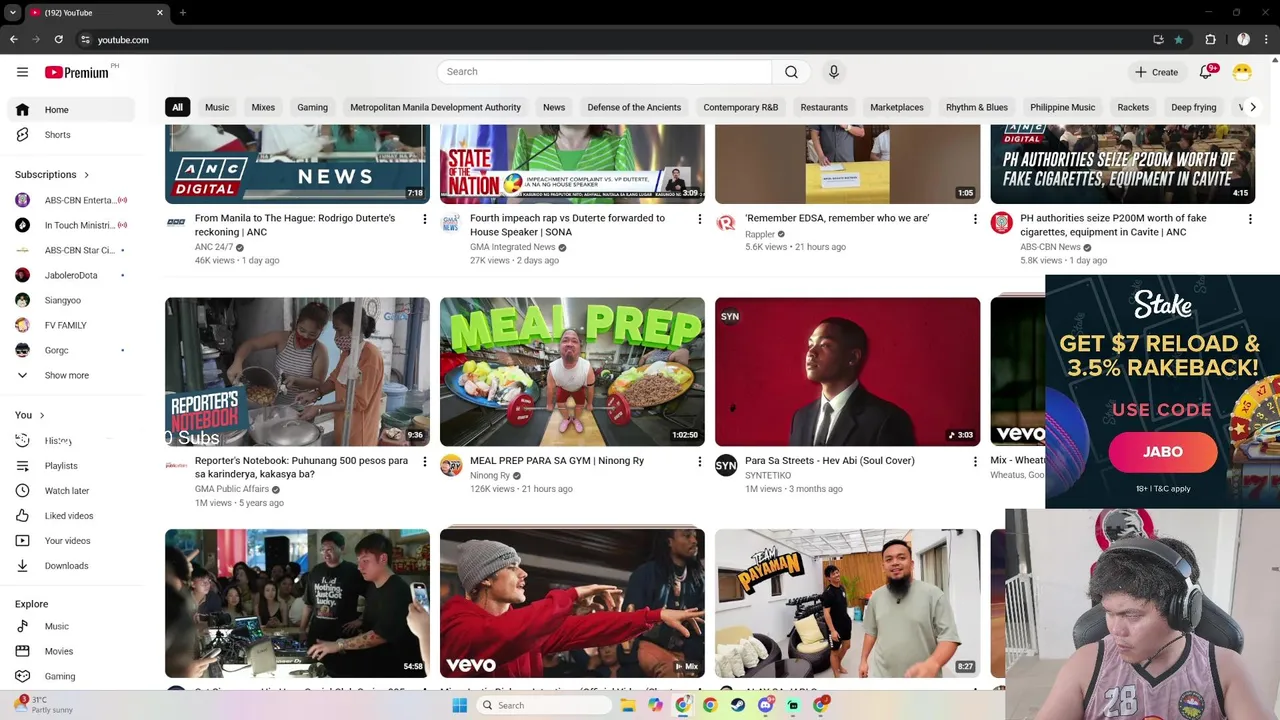Open the FV FAMILY subscription
This screenshot has height=720, width=1280.
coord(70,325)
